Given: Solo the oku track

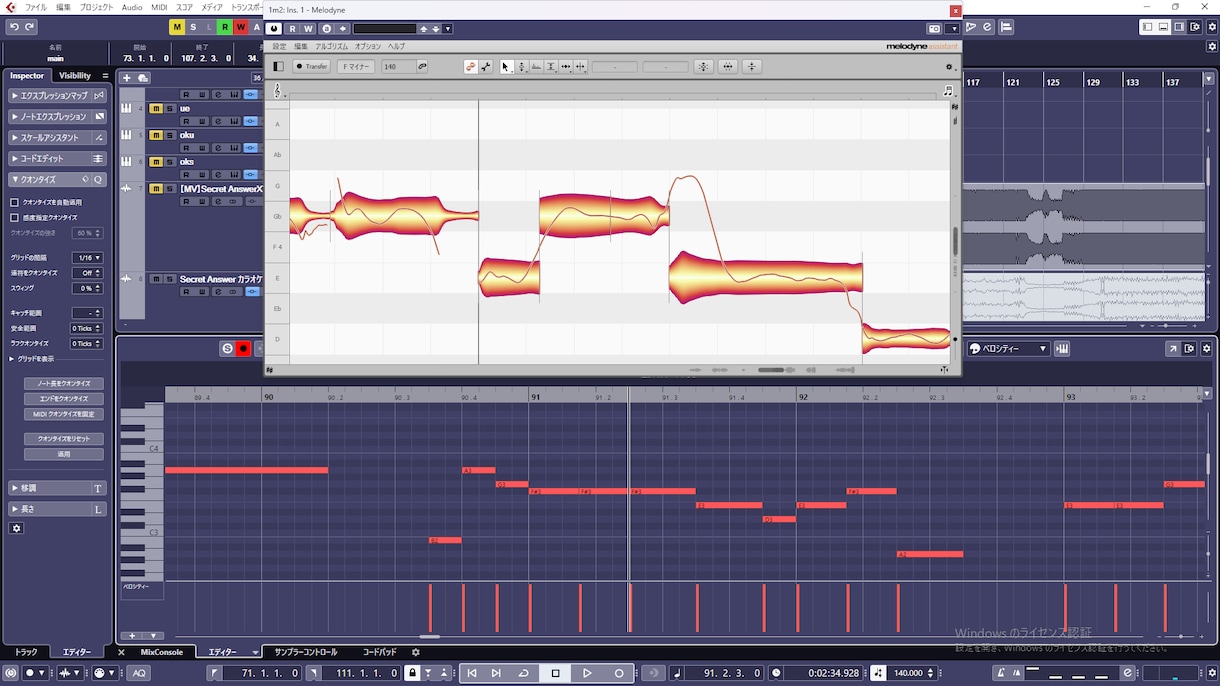Looking at the screenshot, I should (x=170, y=135).
